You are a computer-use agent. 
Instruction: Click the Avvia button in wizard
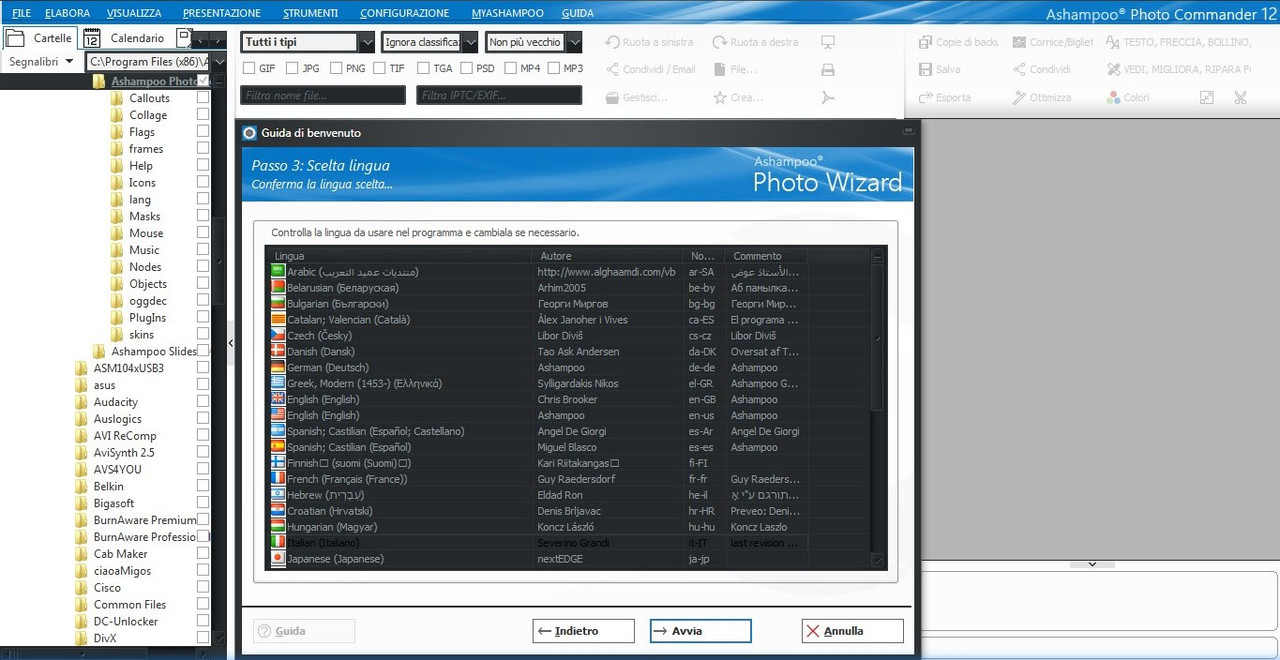[x=700, y=631]
